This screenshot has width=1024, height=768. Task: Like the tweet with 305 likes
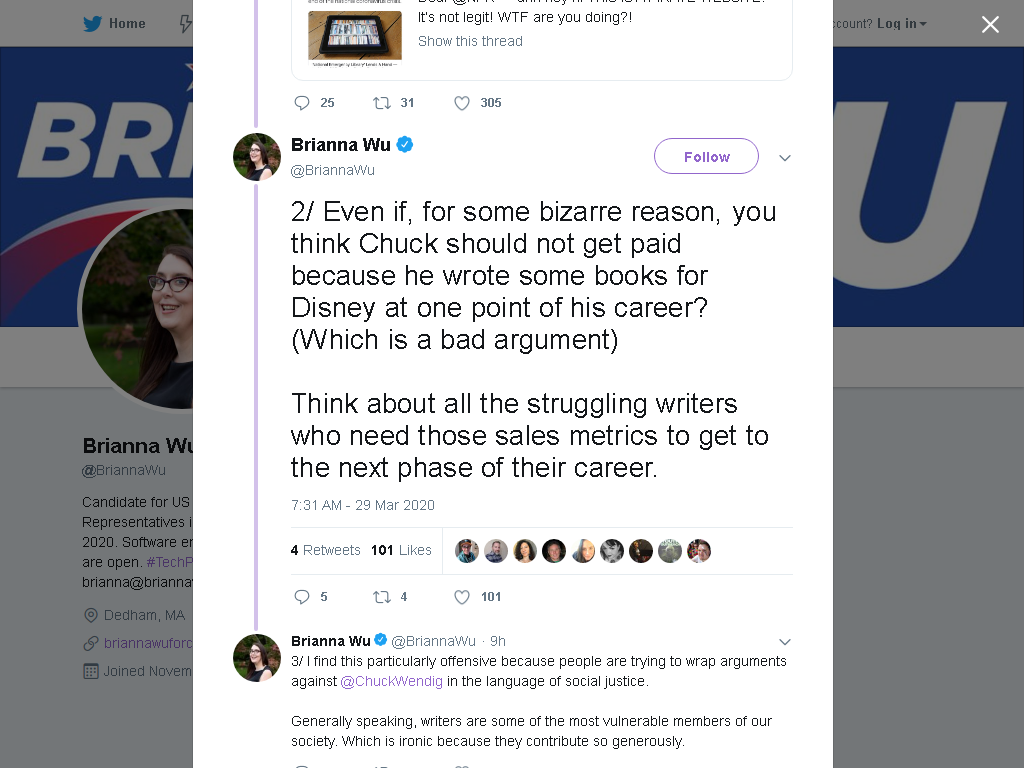click(462, 103)
